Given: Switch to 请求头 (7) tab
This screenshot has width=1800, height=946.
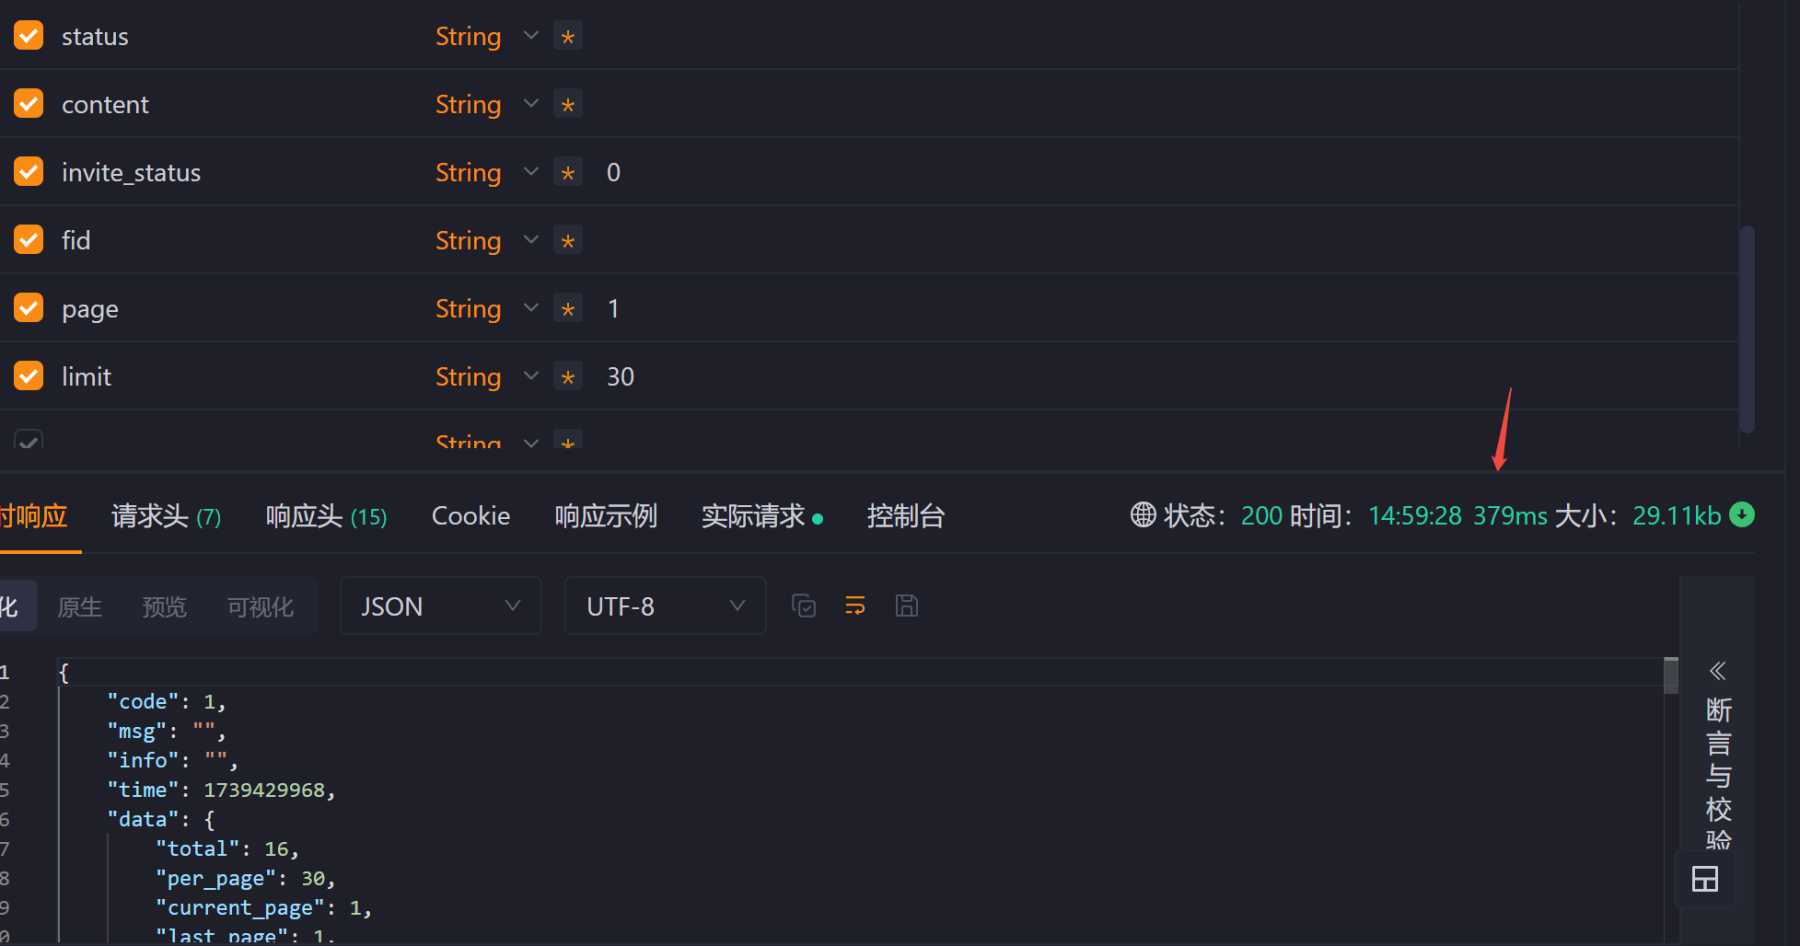Looking at the screenshot, I should coord(166,516).
